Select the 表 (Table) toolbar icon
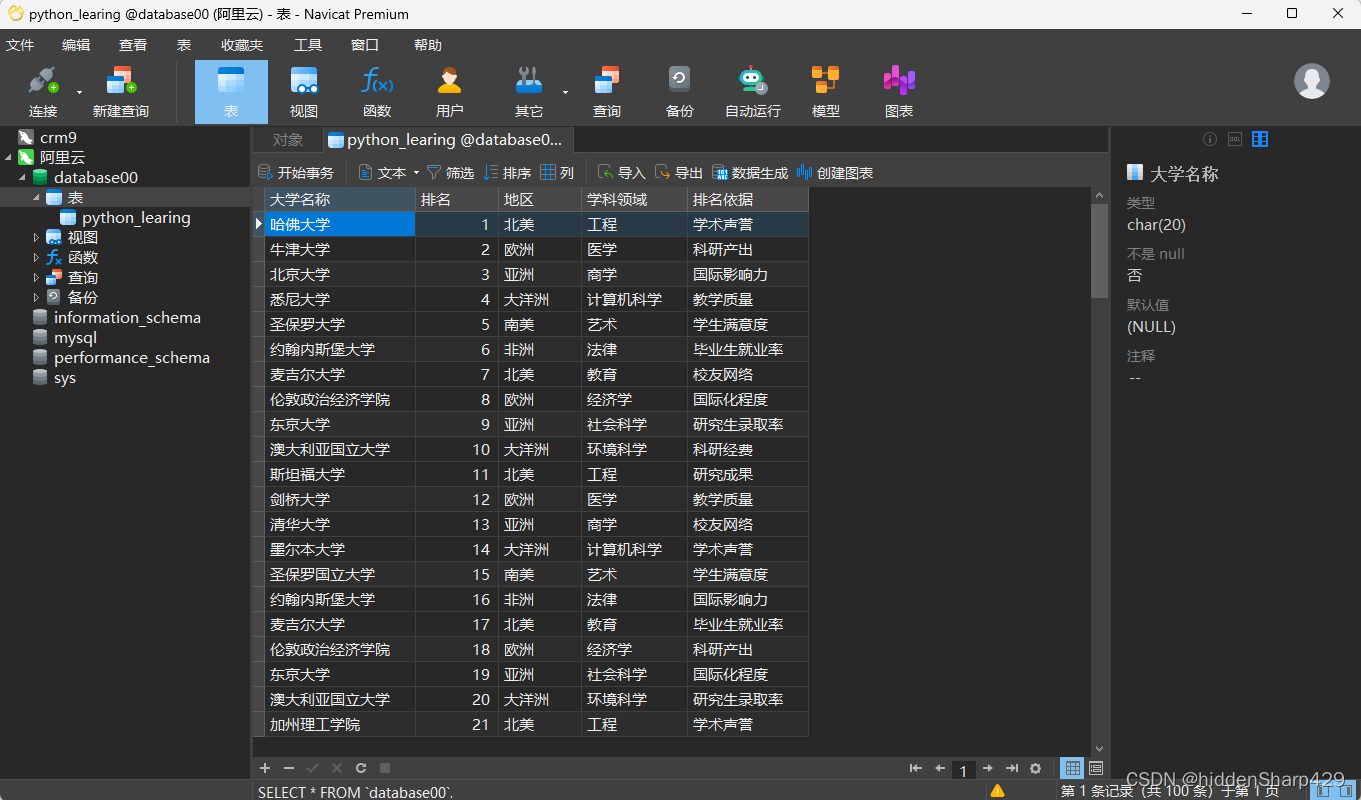 coord(231,91)
